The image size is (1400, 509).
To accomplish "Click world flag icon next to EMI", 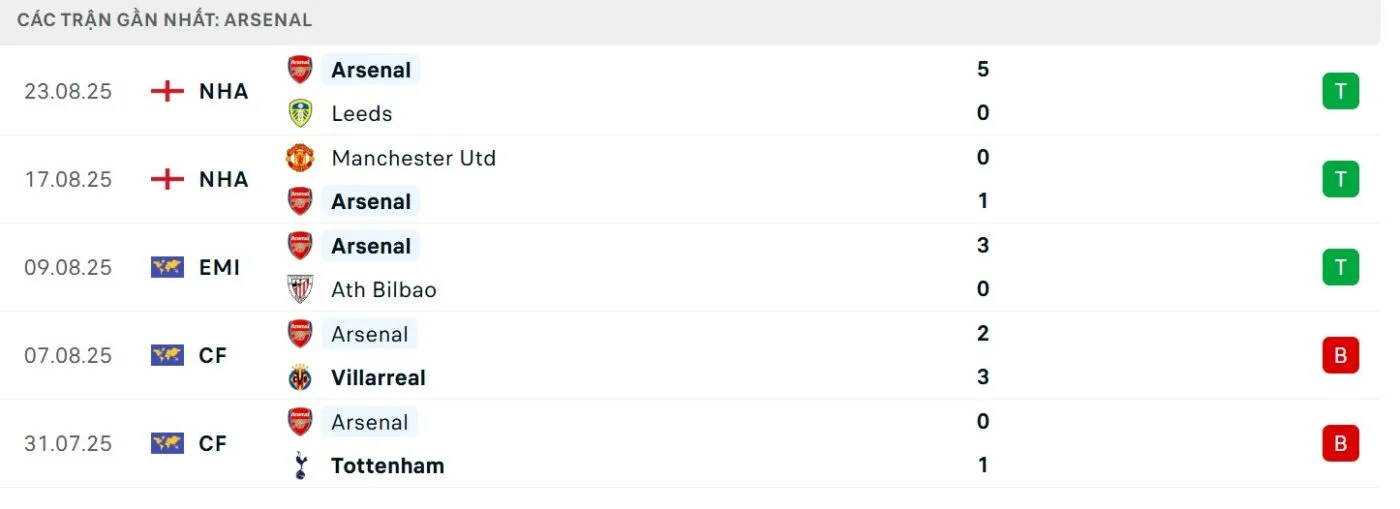I will coord(167,267).
